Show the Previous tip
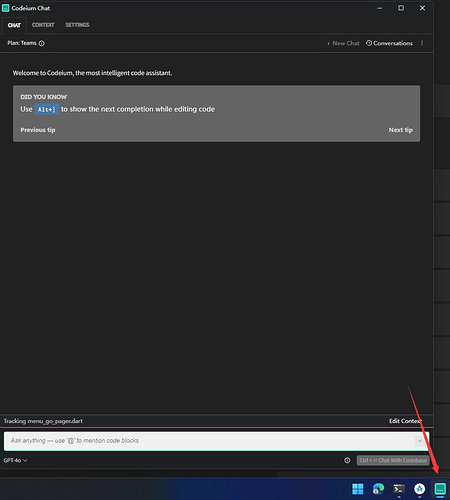 (38, 130)
